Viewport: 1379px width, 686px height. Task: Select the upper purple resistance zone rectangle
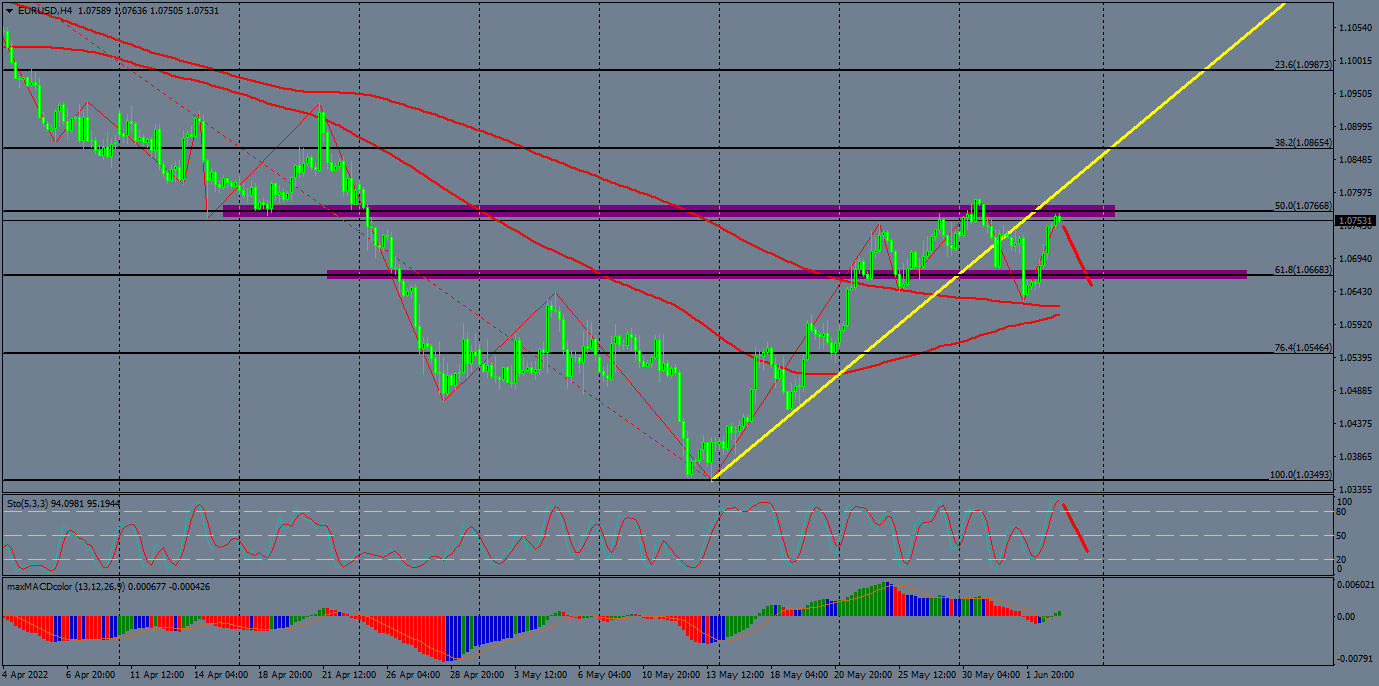(668, 211)
